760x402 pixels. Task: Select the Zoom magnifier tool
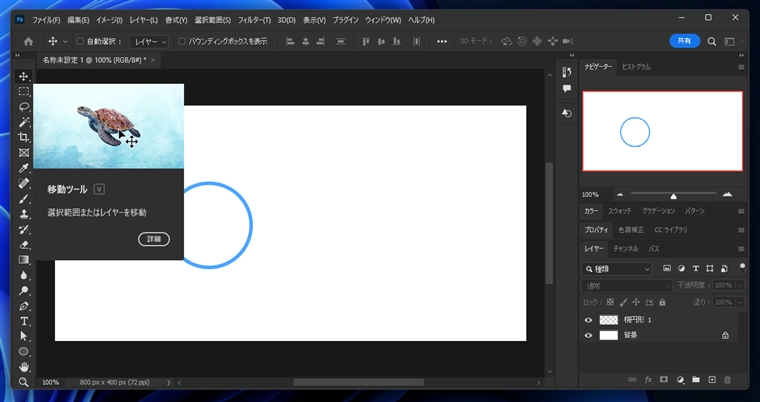point(24,382)
